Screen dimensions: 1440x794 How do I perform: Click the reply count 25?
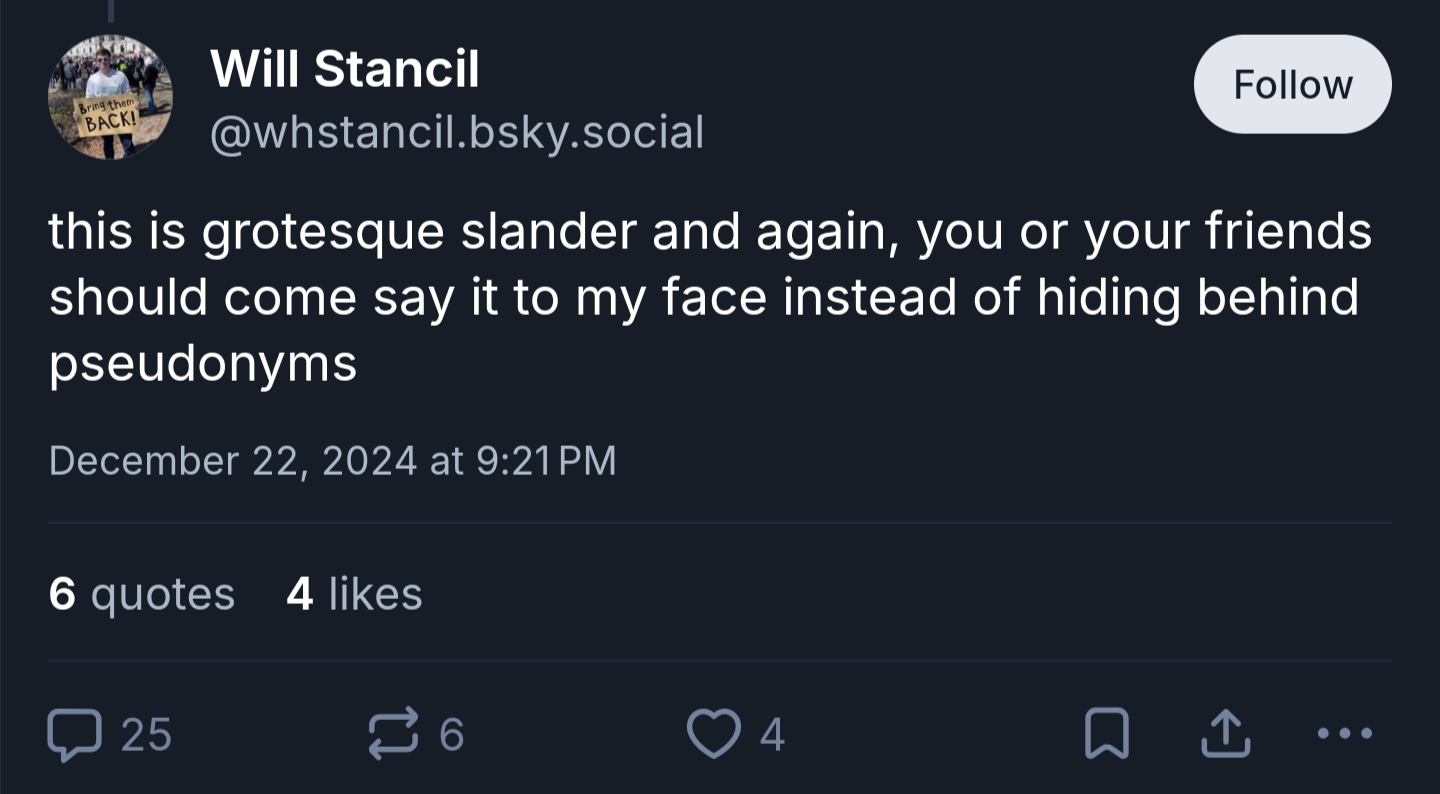click(x=146, y=735)
